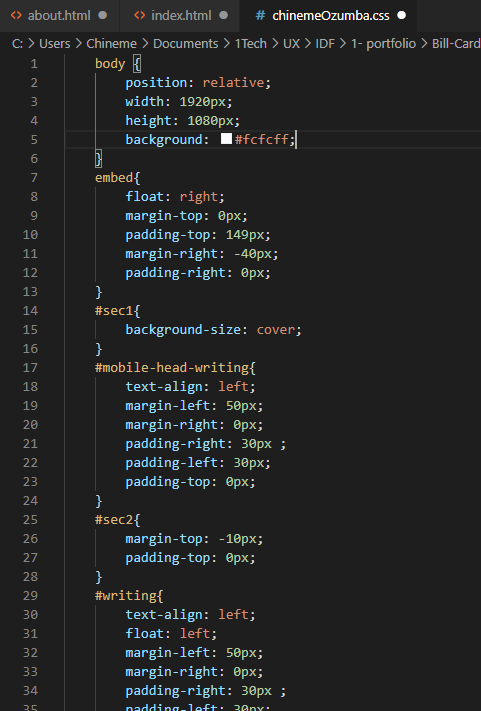
Task: Click line number 17 in the gutter
Action: coord(30,368)
